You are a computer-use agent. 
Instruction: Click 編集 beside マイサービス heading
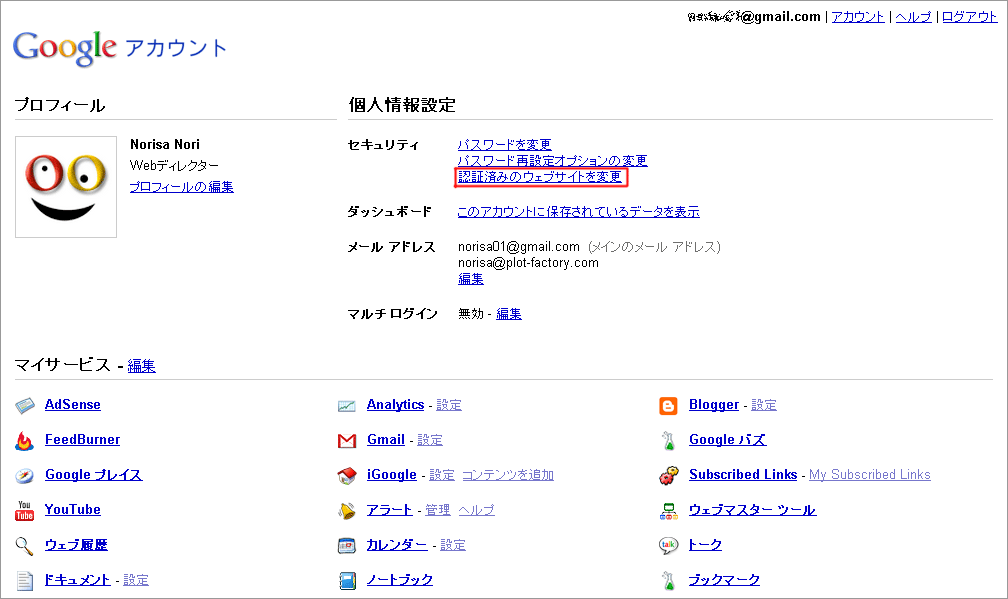[x=141, y=366]
